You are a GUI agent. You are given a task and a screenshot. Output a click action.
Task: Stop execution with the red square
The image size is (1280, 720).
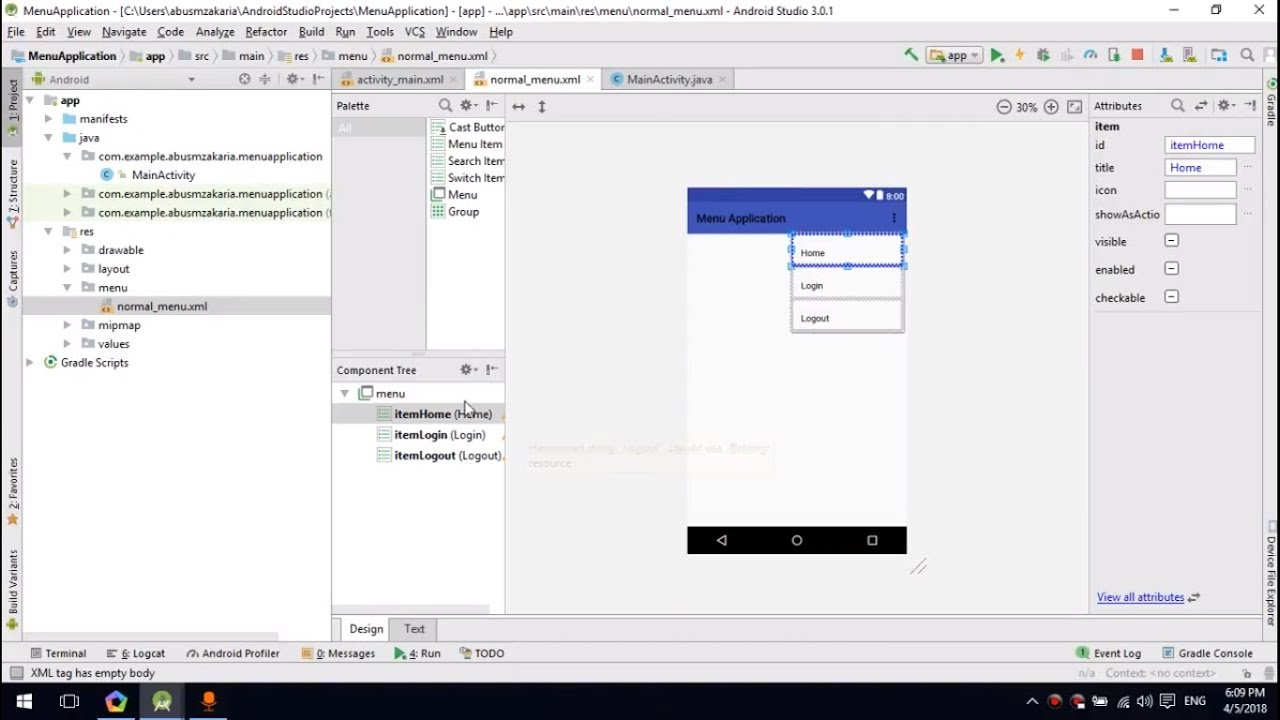(1138, 56)
